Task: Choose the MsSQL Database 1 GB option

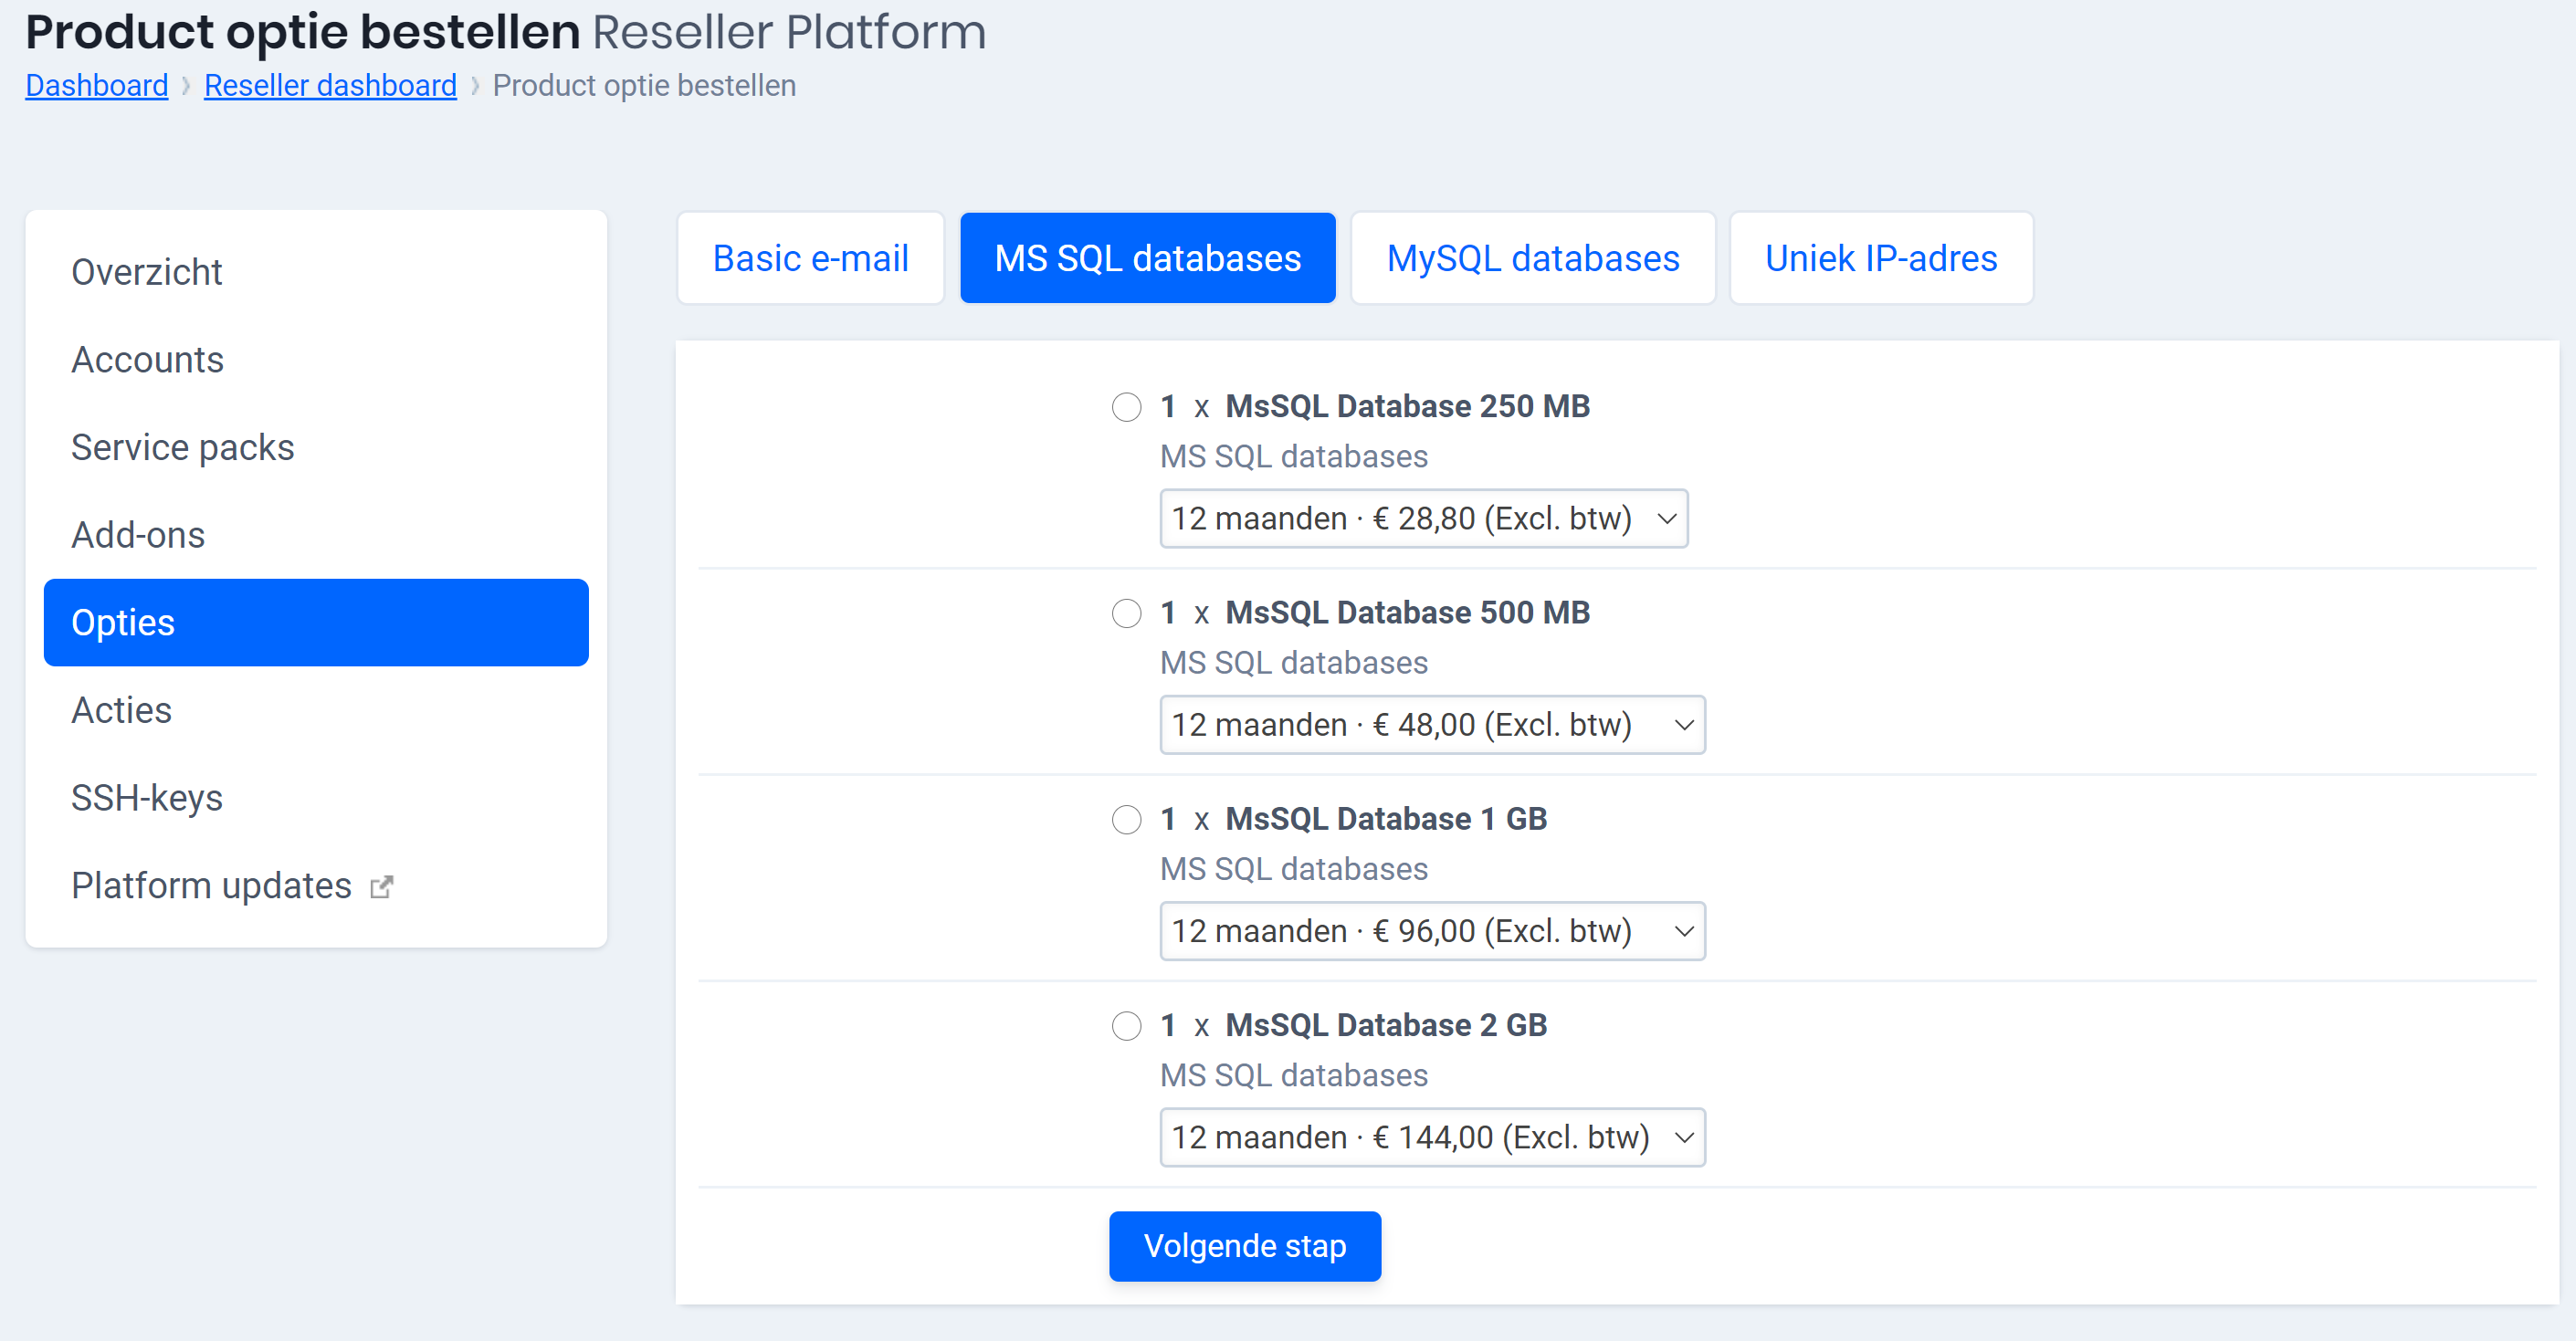Action: (x=1126, y=820)
